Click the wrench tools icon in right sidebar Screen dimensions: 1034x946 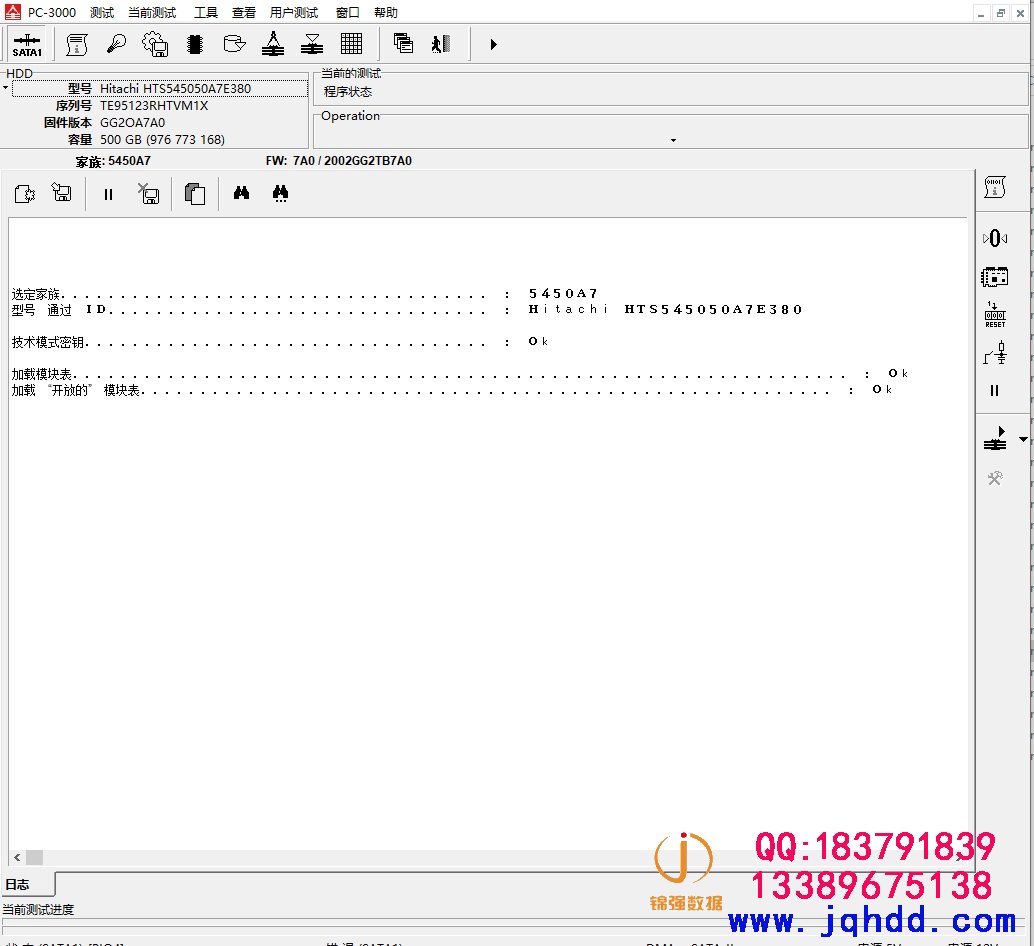994,478
